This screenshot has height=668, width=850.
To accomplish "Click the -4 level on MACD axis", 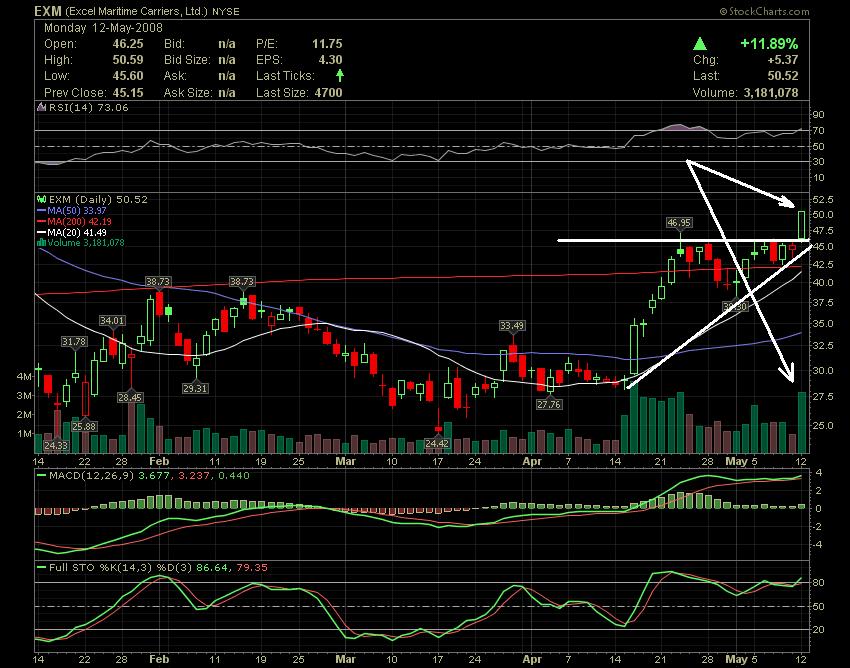I will (x=817, y=545).
